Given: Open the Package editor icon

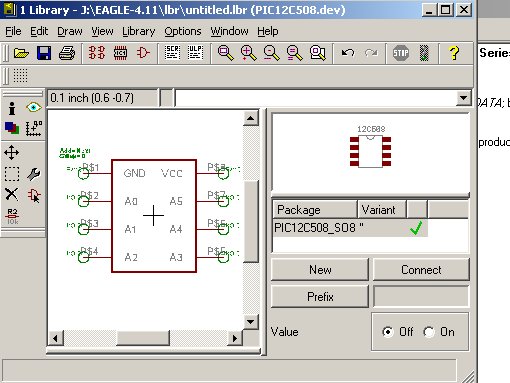Looking at the screenshot, I should pyautogui.click(x=120, y=53).
